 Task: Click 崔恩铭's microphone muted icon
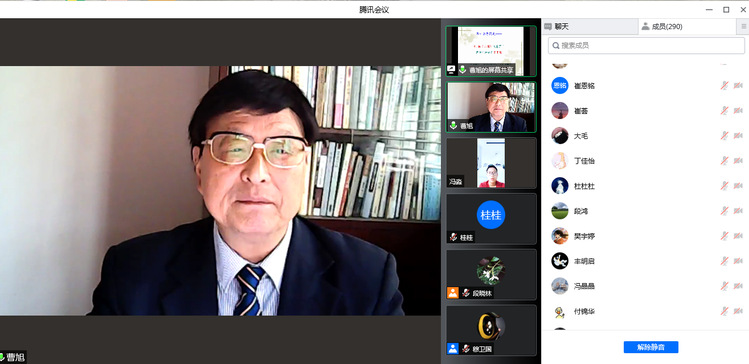pyautogui.click(x=725, y=86)
